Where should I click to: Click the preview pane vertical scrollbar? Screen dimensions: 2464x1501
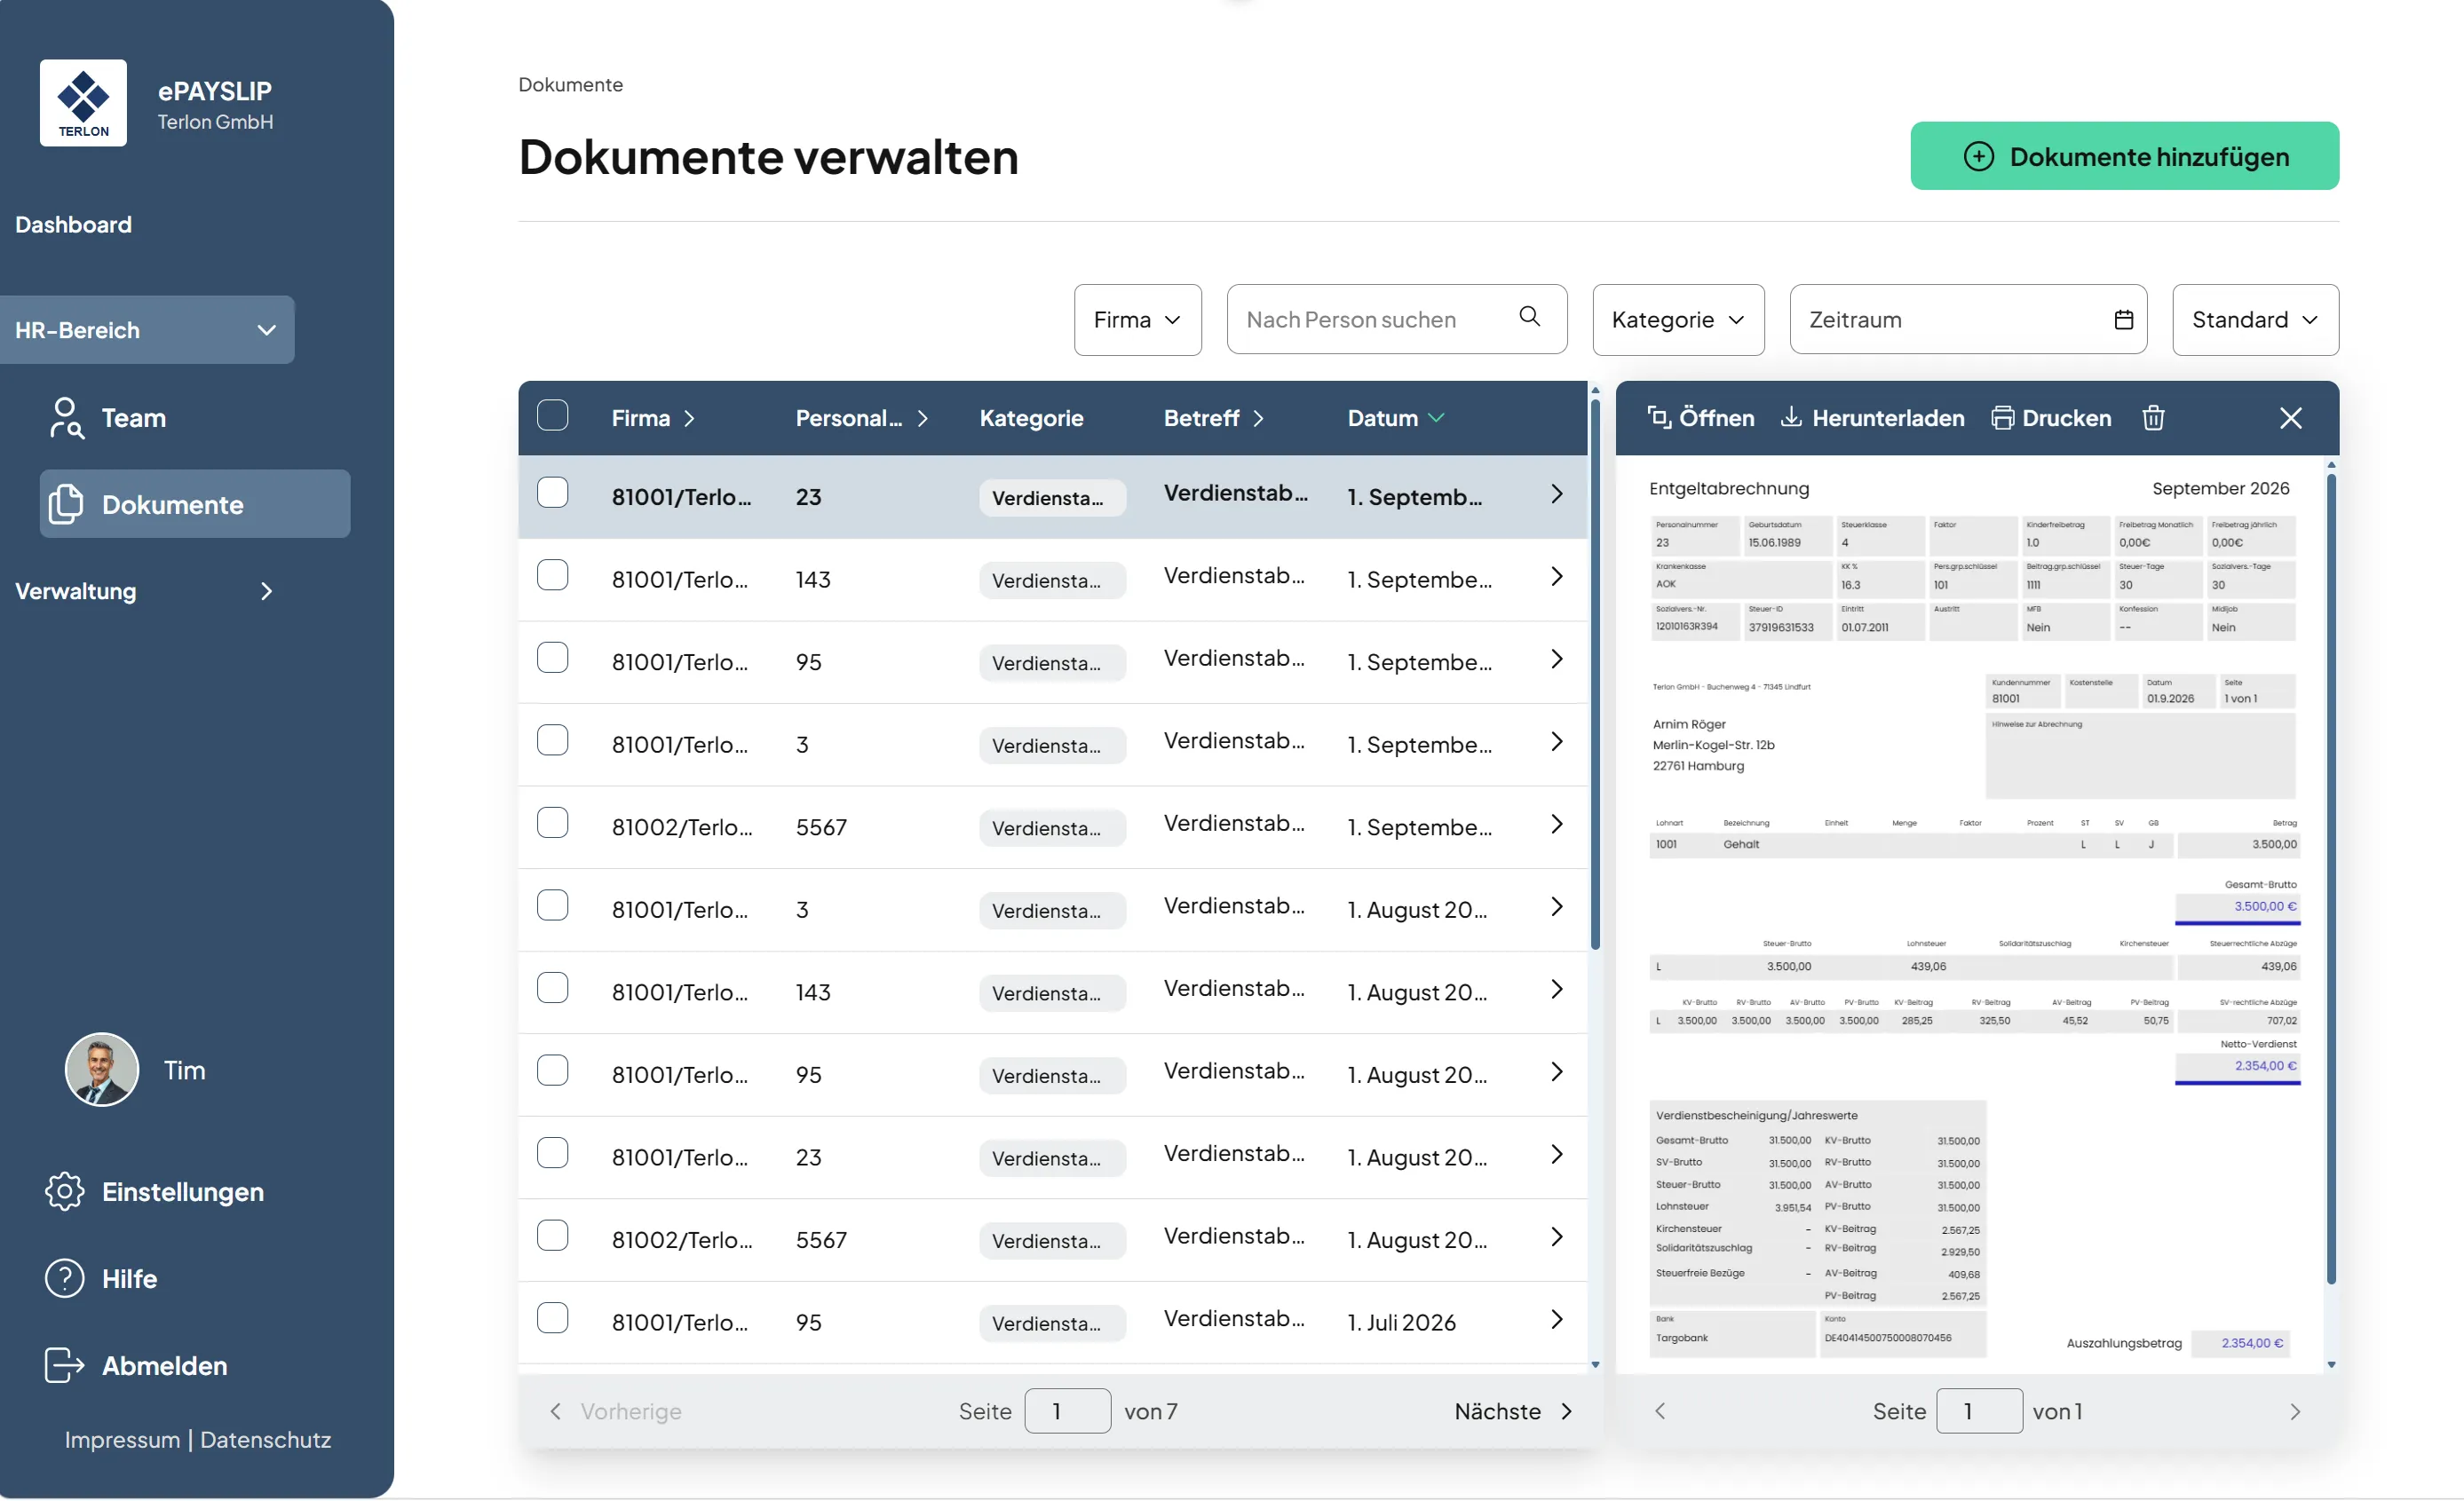tap(2330, 878)
